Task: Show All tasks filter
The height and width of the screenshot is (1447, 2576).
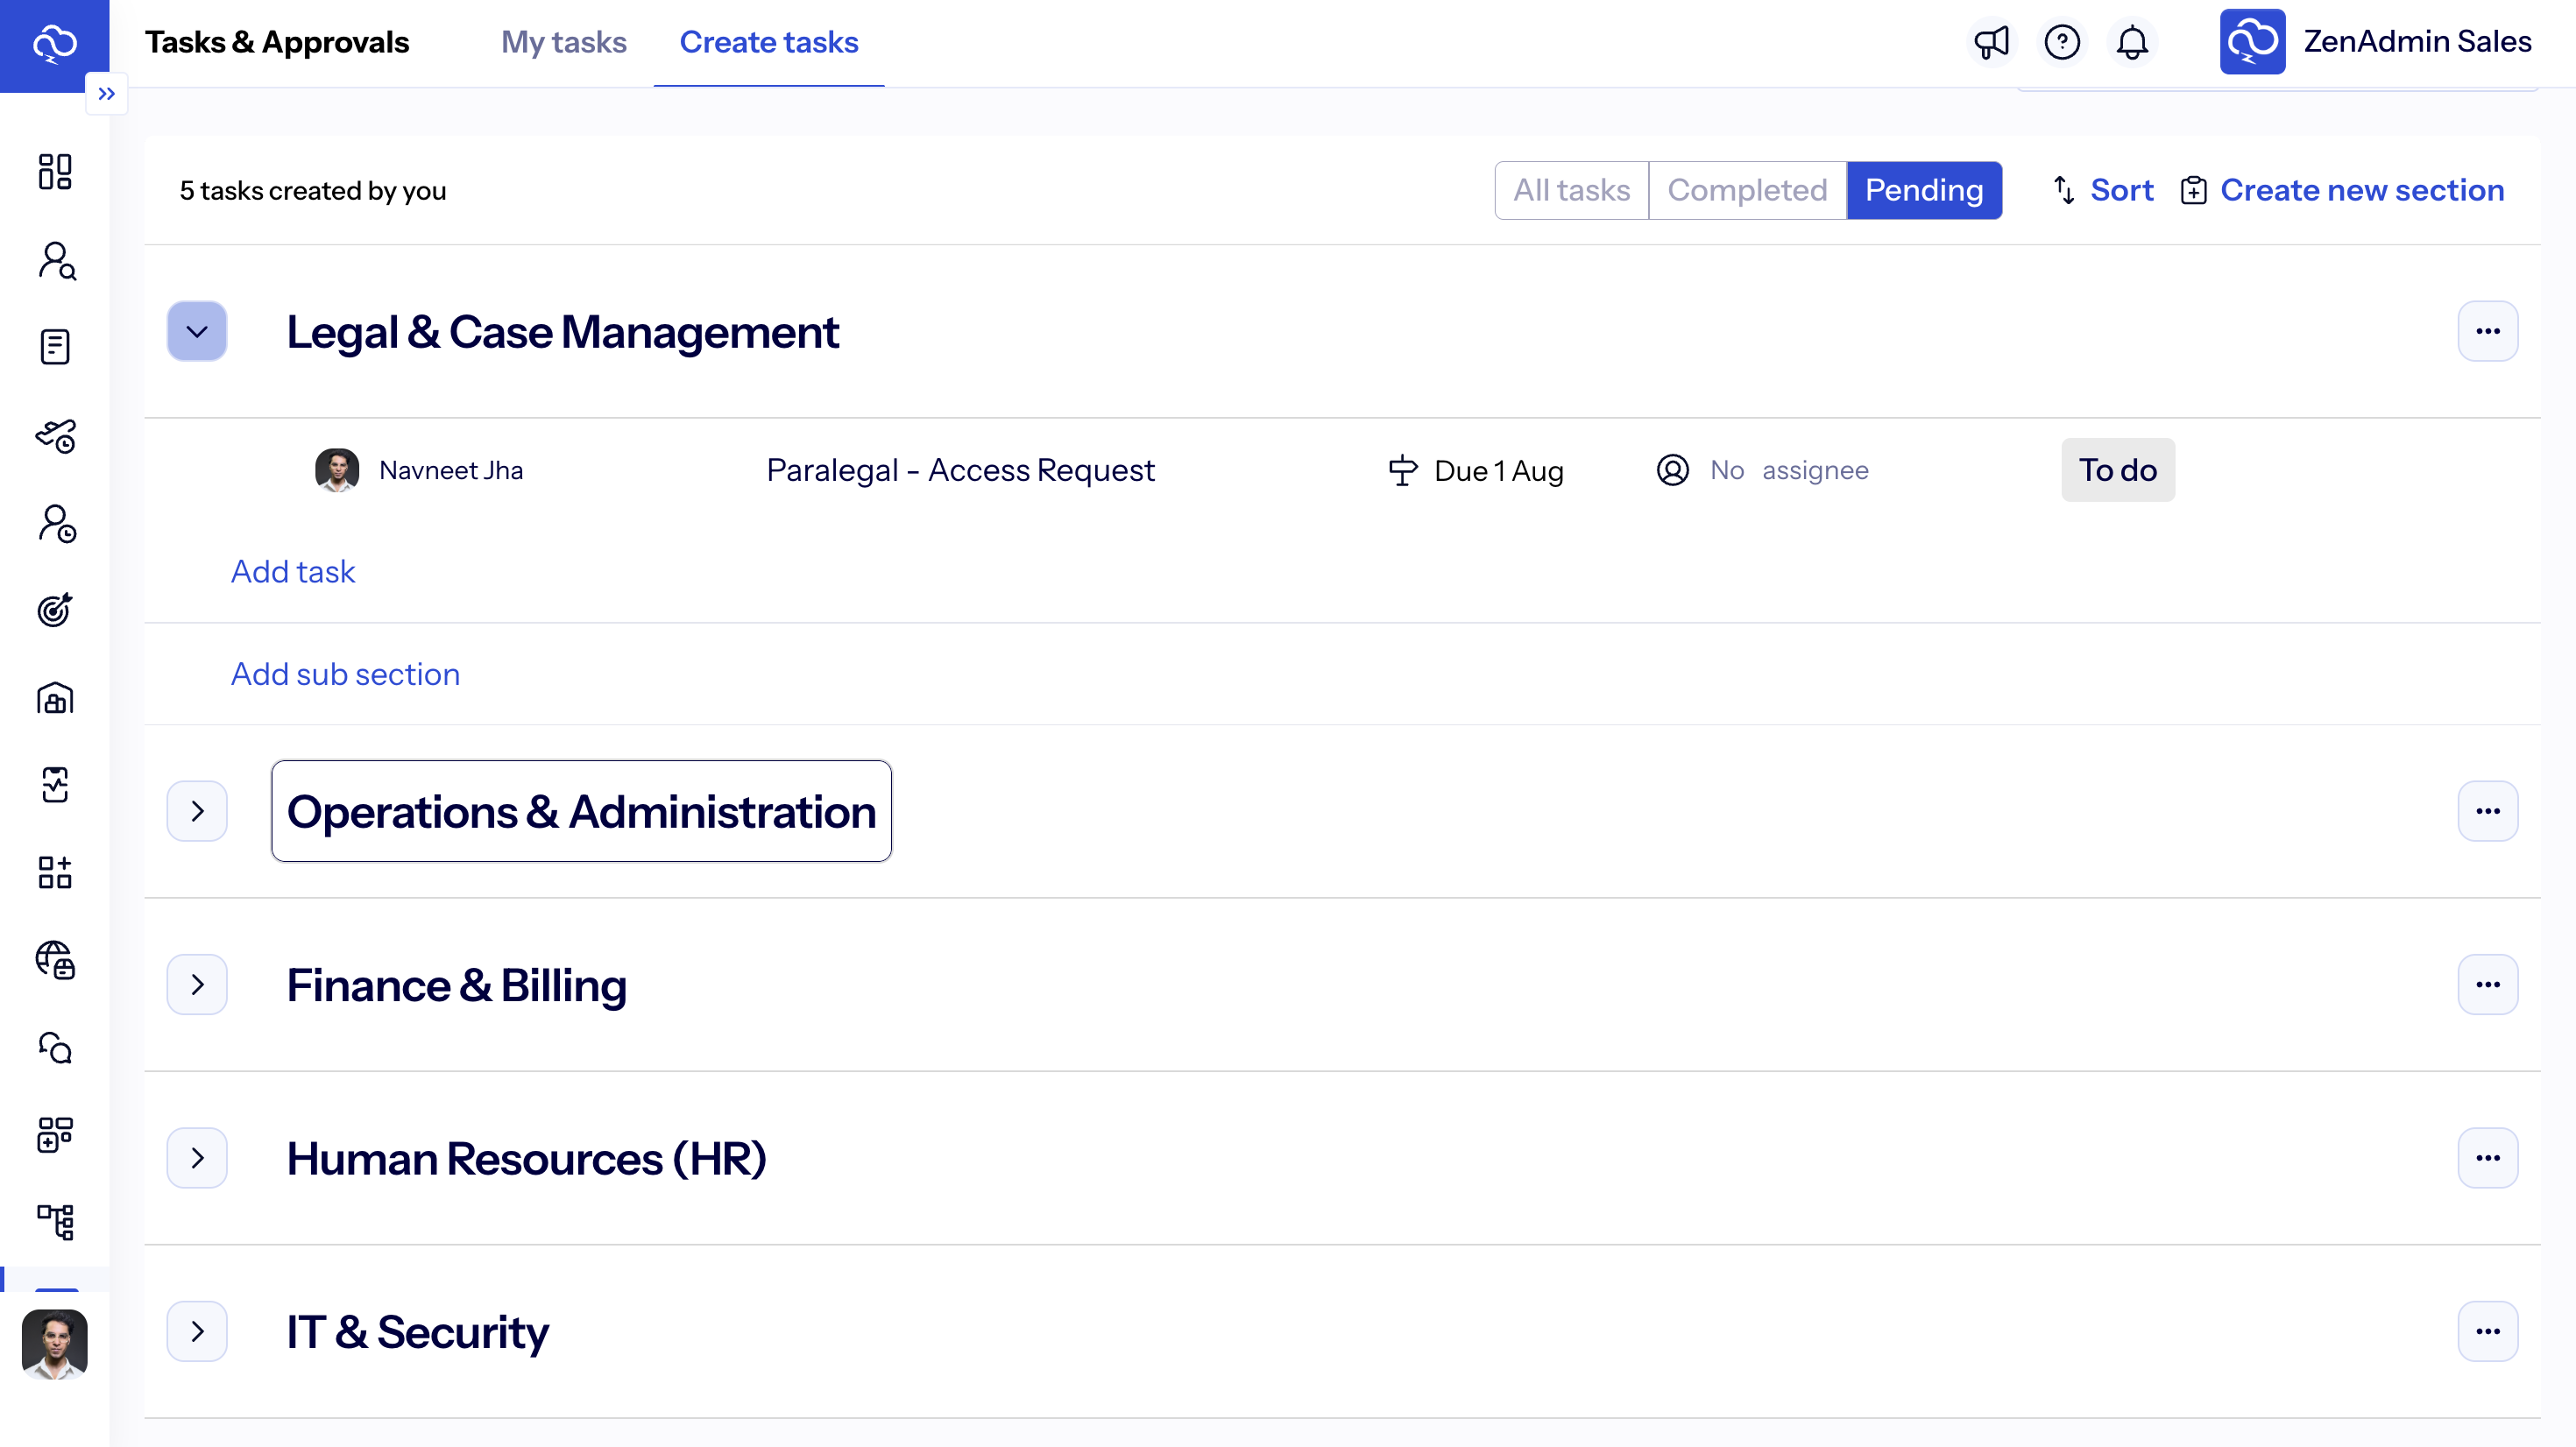Action: coord(1571,190)
